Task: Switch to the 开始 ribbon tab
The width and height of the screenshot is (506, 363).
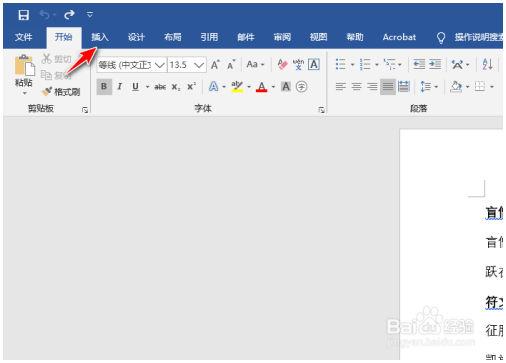Action: coord(63,37)
